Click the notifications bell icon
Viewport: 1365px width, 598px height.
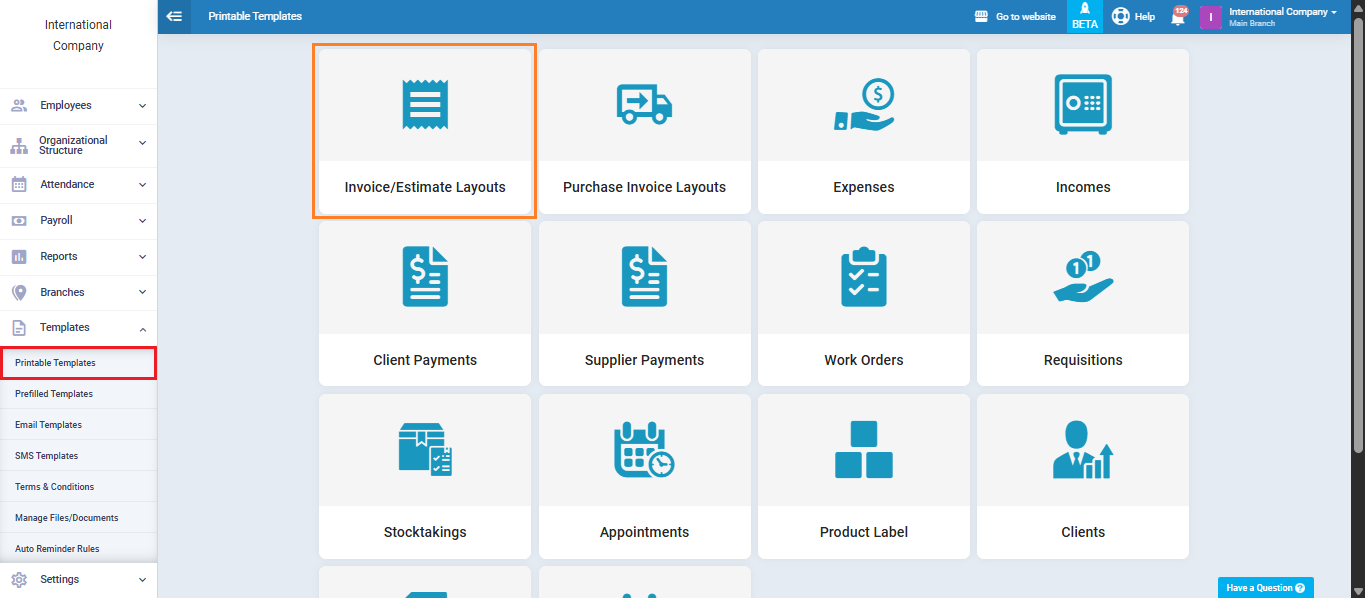click(x=1178, y=17)
